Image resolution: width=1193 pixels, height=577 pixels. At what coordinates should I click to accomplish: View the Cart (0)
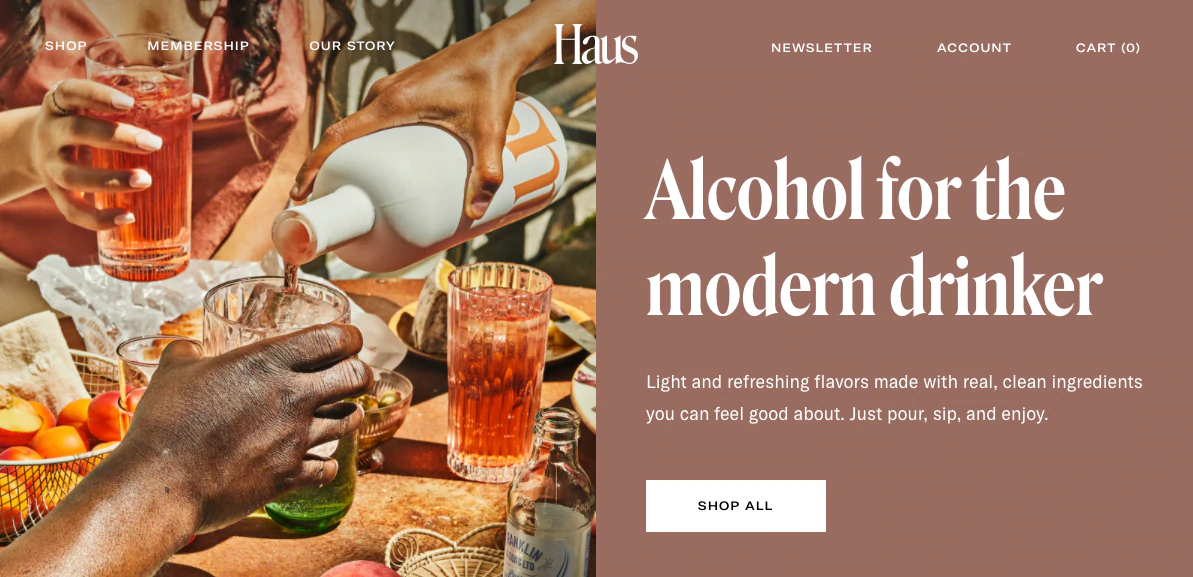[x=1108, y=48]
